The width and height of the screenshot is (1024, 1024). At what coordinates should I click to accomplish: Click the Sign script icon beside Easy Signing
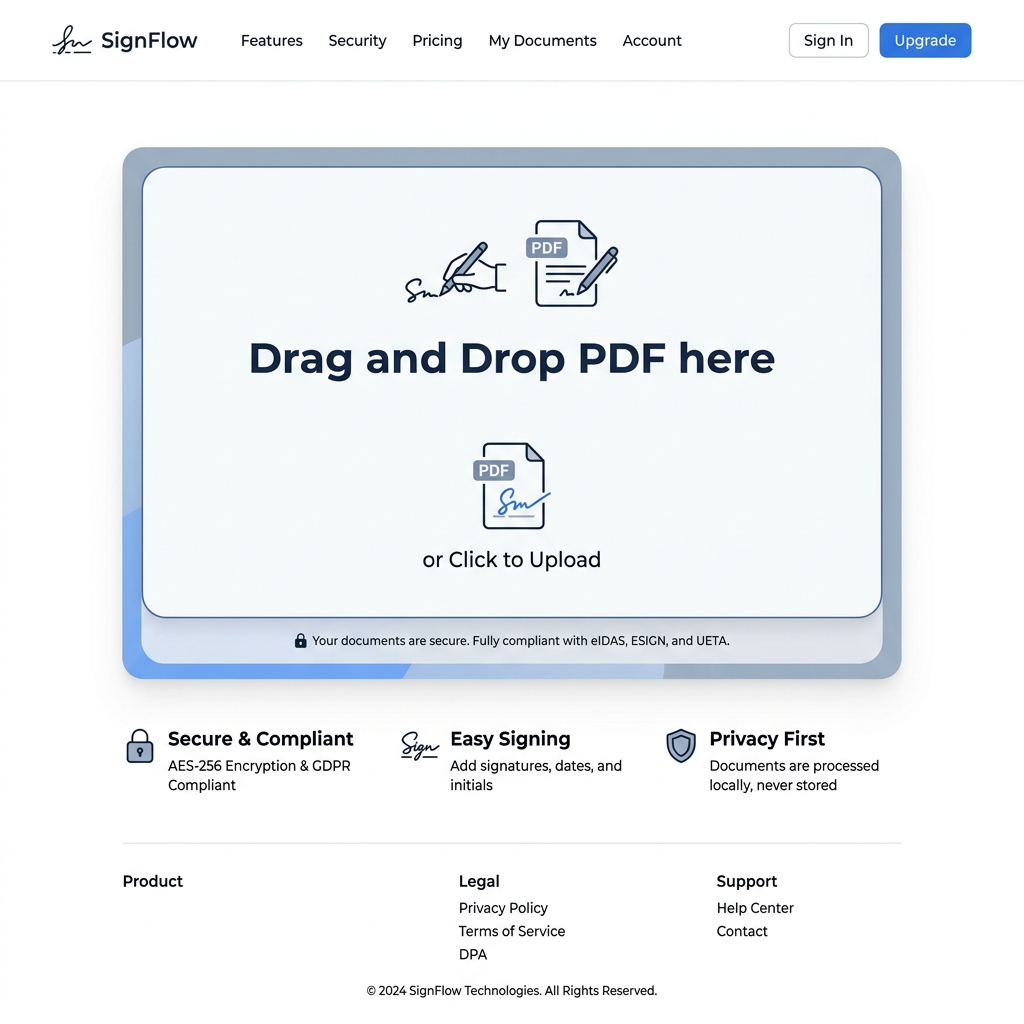tap(419, 746)
